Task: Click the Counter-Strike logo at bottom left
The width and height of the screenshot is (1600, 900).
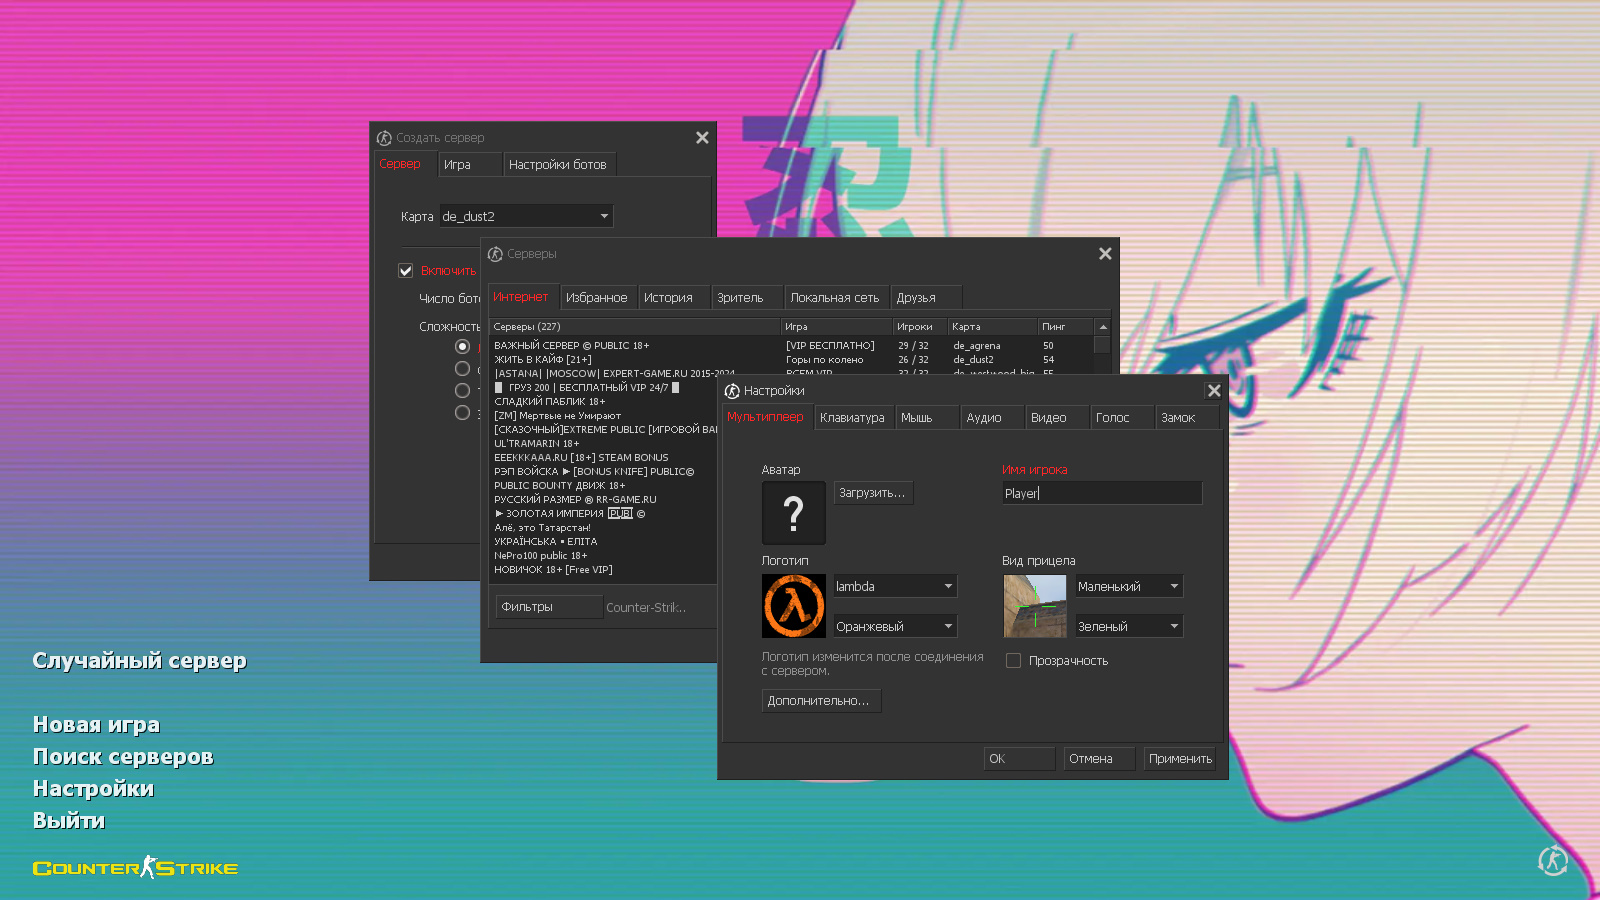Action: [135, 868]
